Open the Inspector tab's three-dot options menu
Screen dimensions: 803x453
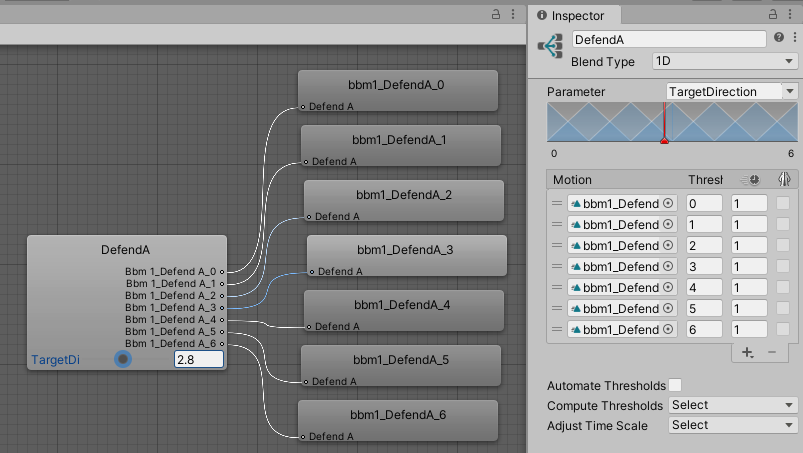(791, 15)
